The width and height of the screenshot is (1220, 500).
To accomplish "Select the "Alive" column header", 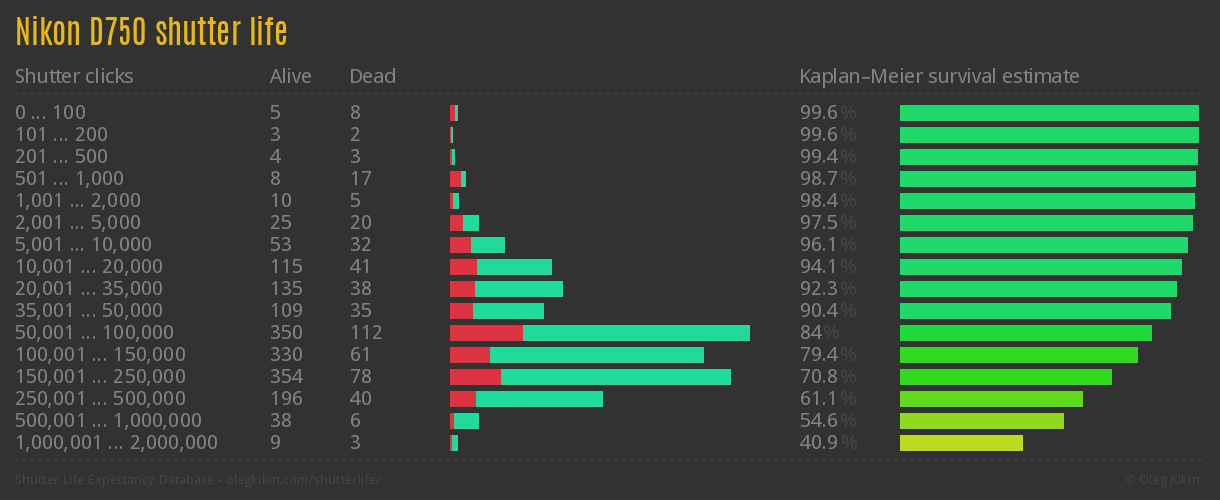I will [290, 76].
